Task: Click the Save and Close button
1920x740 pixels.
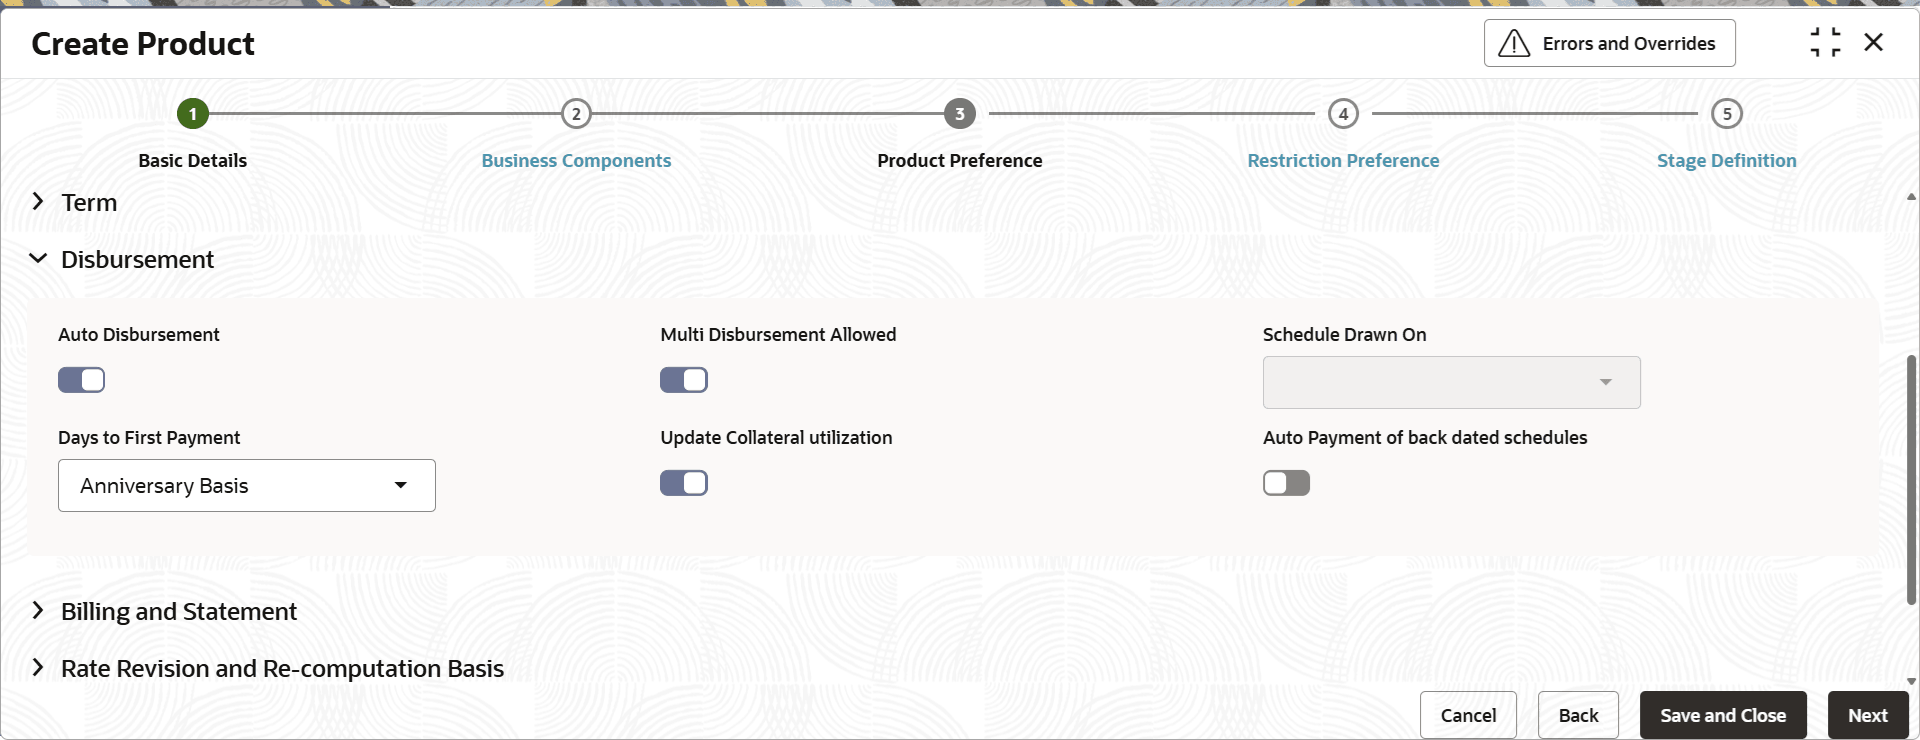Action: (1723, 715)
